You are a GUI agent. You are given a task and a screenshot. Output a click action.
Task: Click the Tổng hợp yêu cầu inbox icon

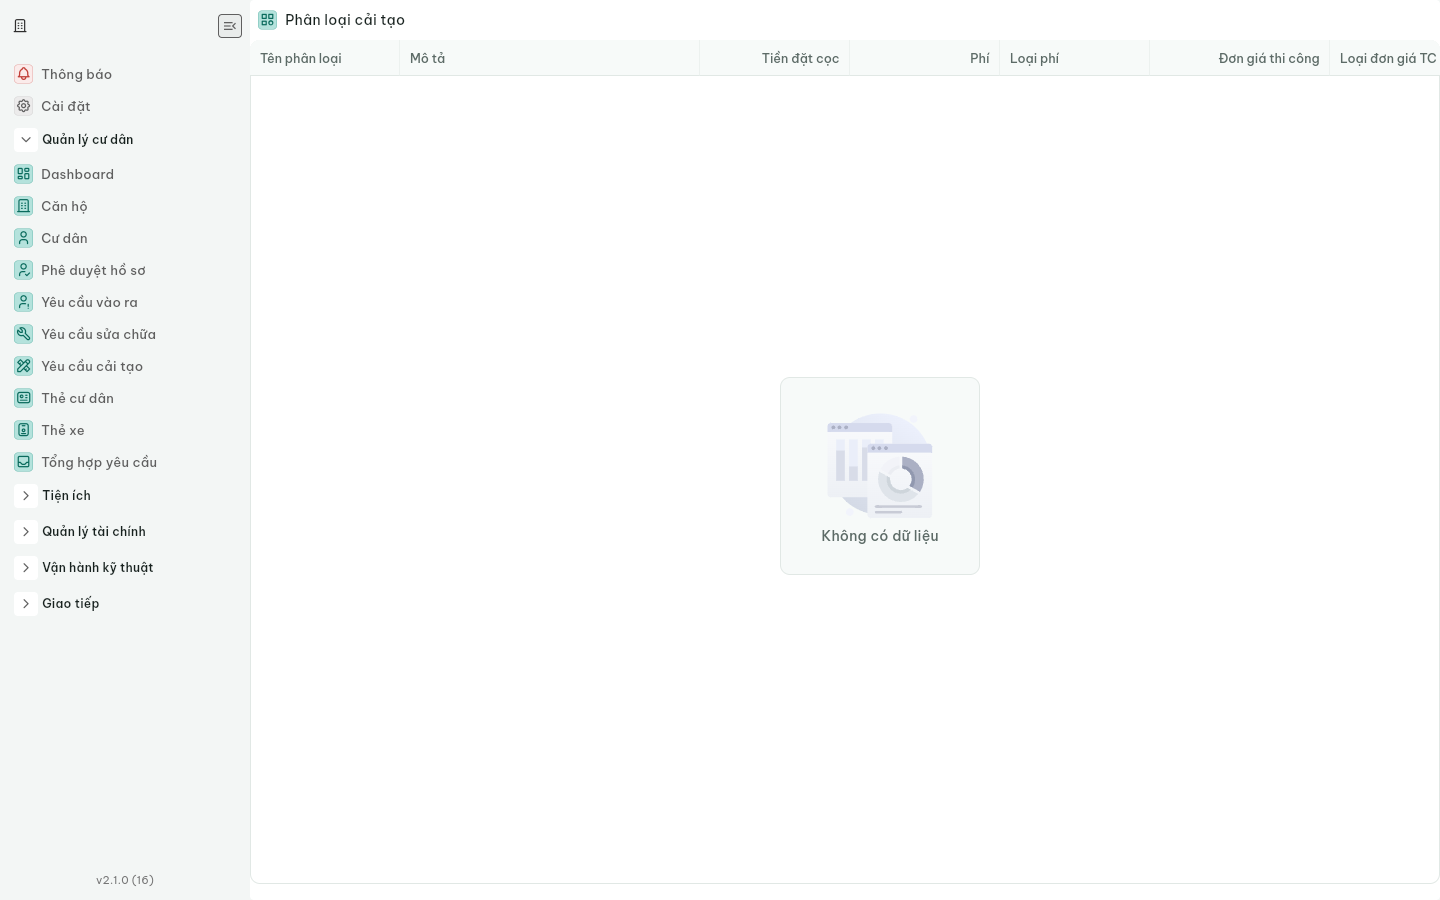[x=24, y=462]
